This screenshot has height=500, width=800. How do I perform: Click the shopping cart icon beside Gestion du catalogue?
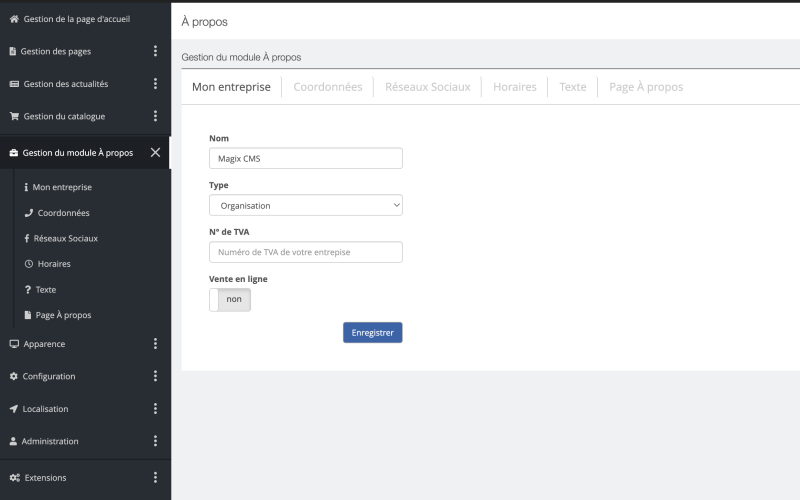tap(14, 116)
